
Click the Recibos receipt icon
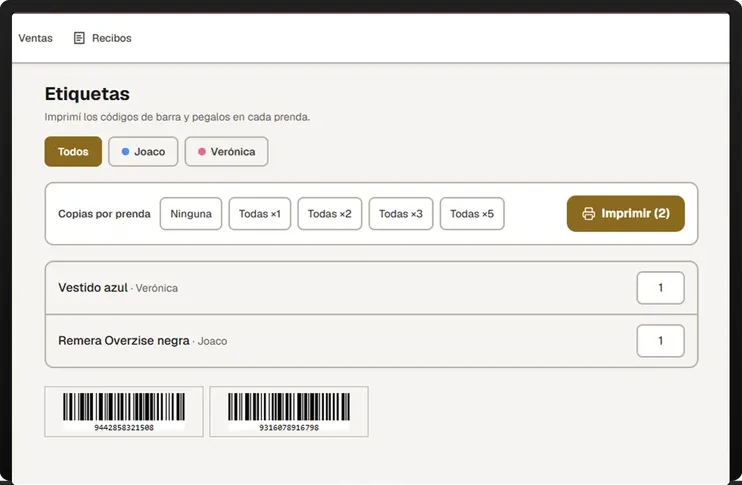pos(79,38)
